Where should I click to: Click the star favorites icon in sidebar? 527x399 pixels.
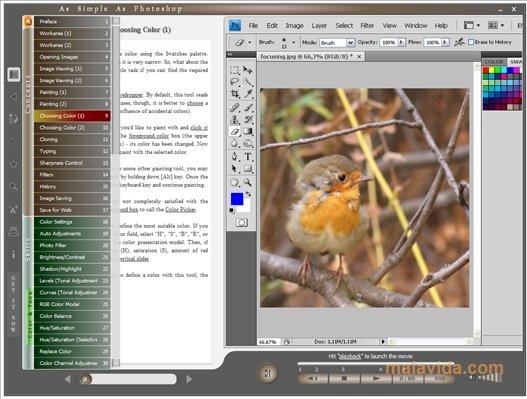13,164
